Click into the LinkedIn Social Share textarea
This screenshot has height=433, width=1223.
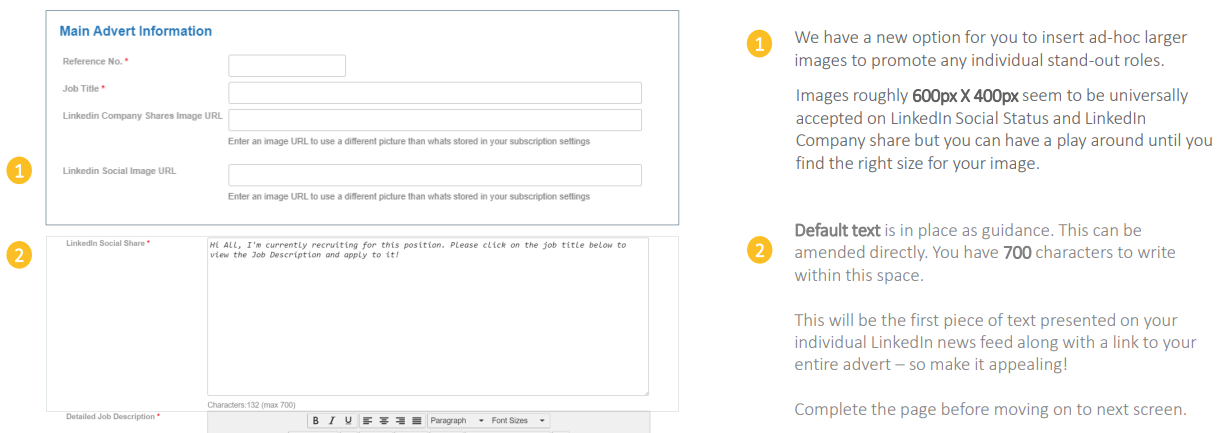click(x=428, y=317)
